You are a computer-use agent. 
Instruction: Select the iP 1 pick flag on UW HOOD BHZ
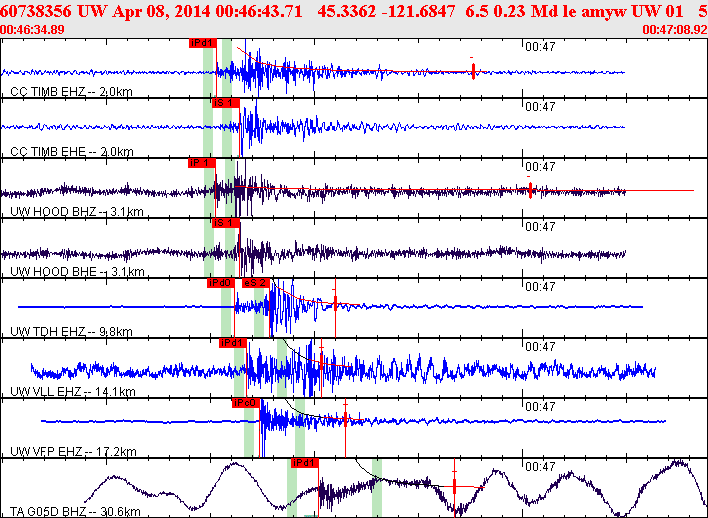click(202, 163)
